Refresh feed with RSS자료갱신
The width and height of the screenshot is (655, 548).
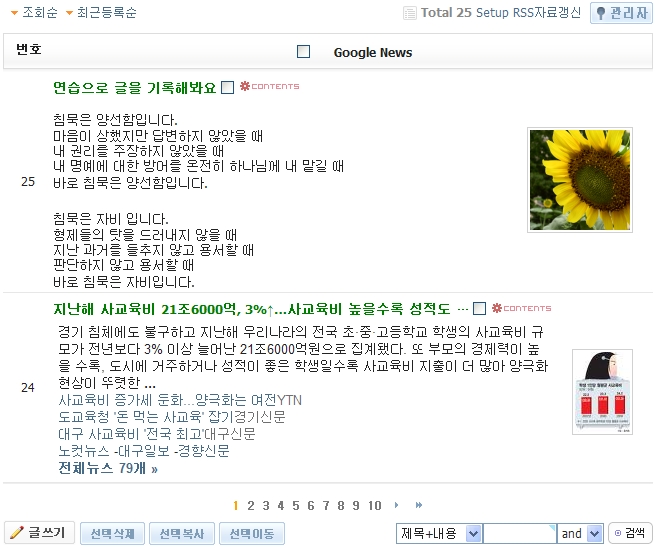[547, 13]
